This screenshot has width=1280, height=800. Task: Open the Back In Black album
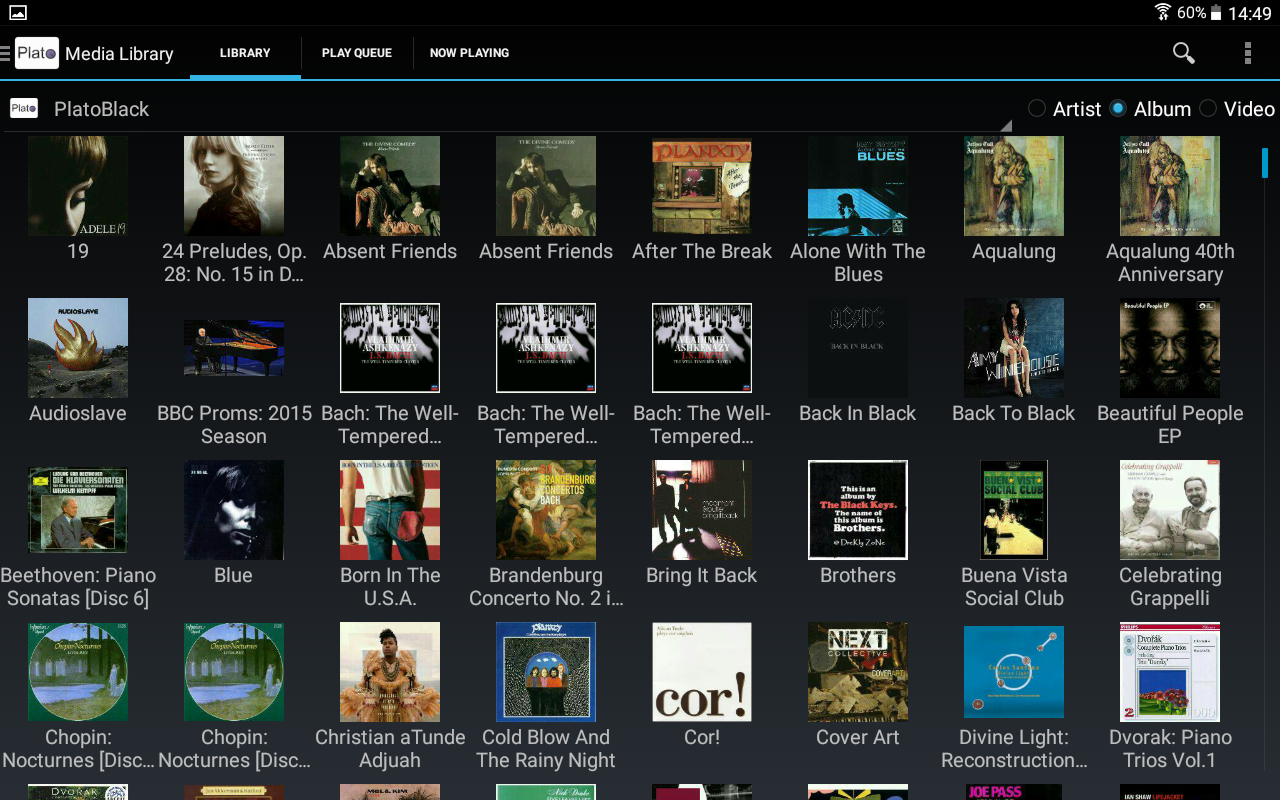857,347
